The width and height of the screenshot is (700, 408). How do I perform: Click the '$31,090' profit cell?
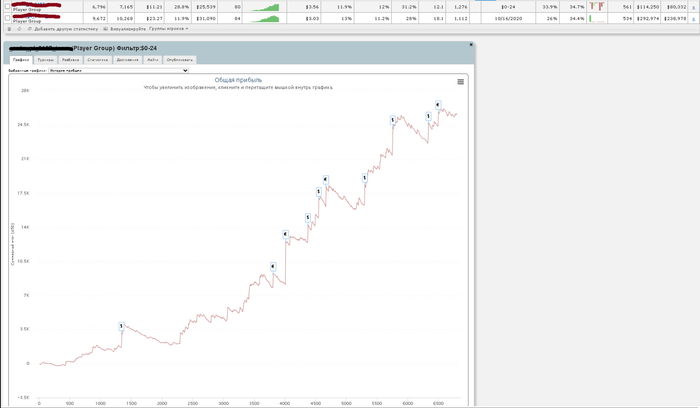coord(206,19)
